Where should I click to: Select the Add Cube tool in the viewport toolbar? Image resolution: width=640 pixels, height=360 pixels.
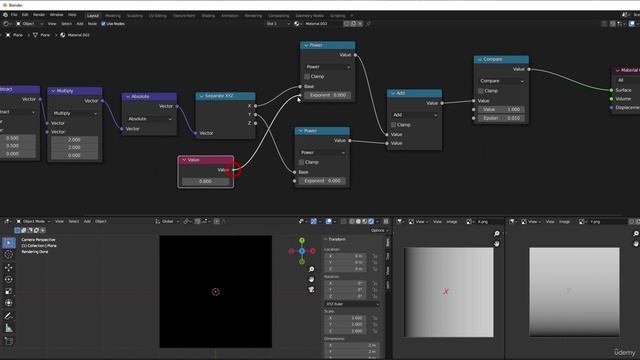[9, 341]
